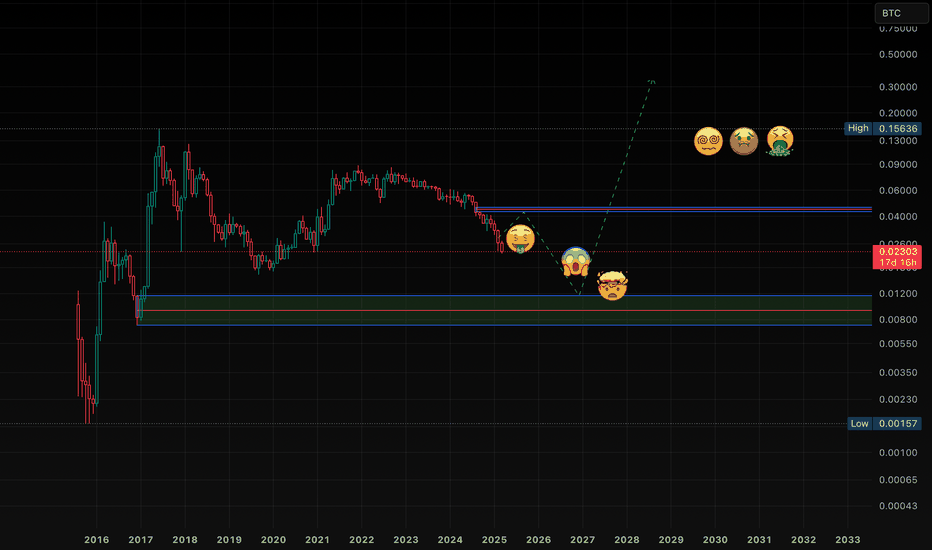The width and height of the screenshot is (932, 550).
Task: Click the 0.09000 price axis label
Action: (898, 165)
